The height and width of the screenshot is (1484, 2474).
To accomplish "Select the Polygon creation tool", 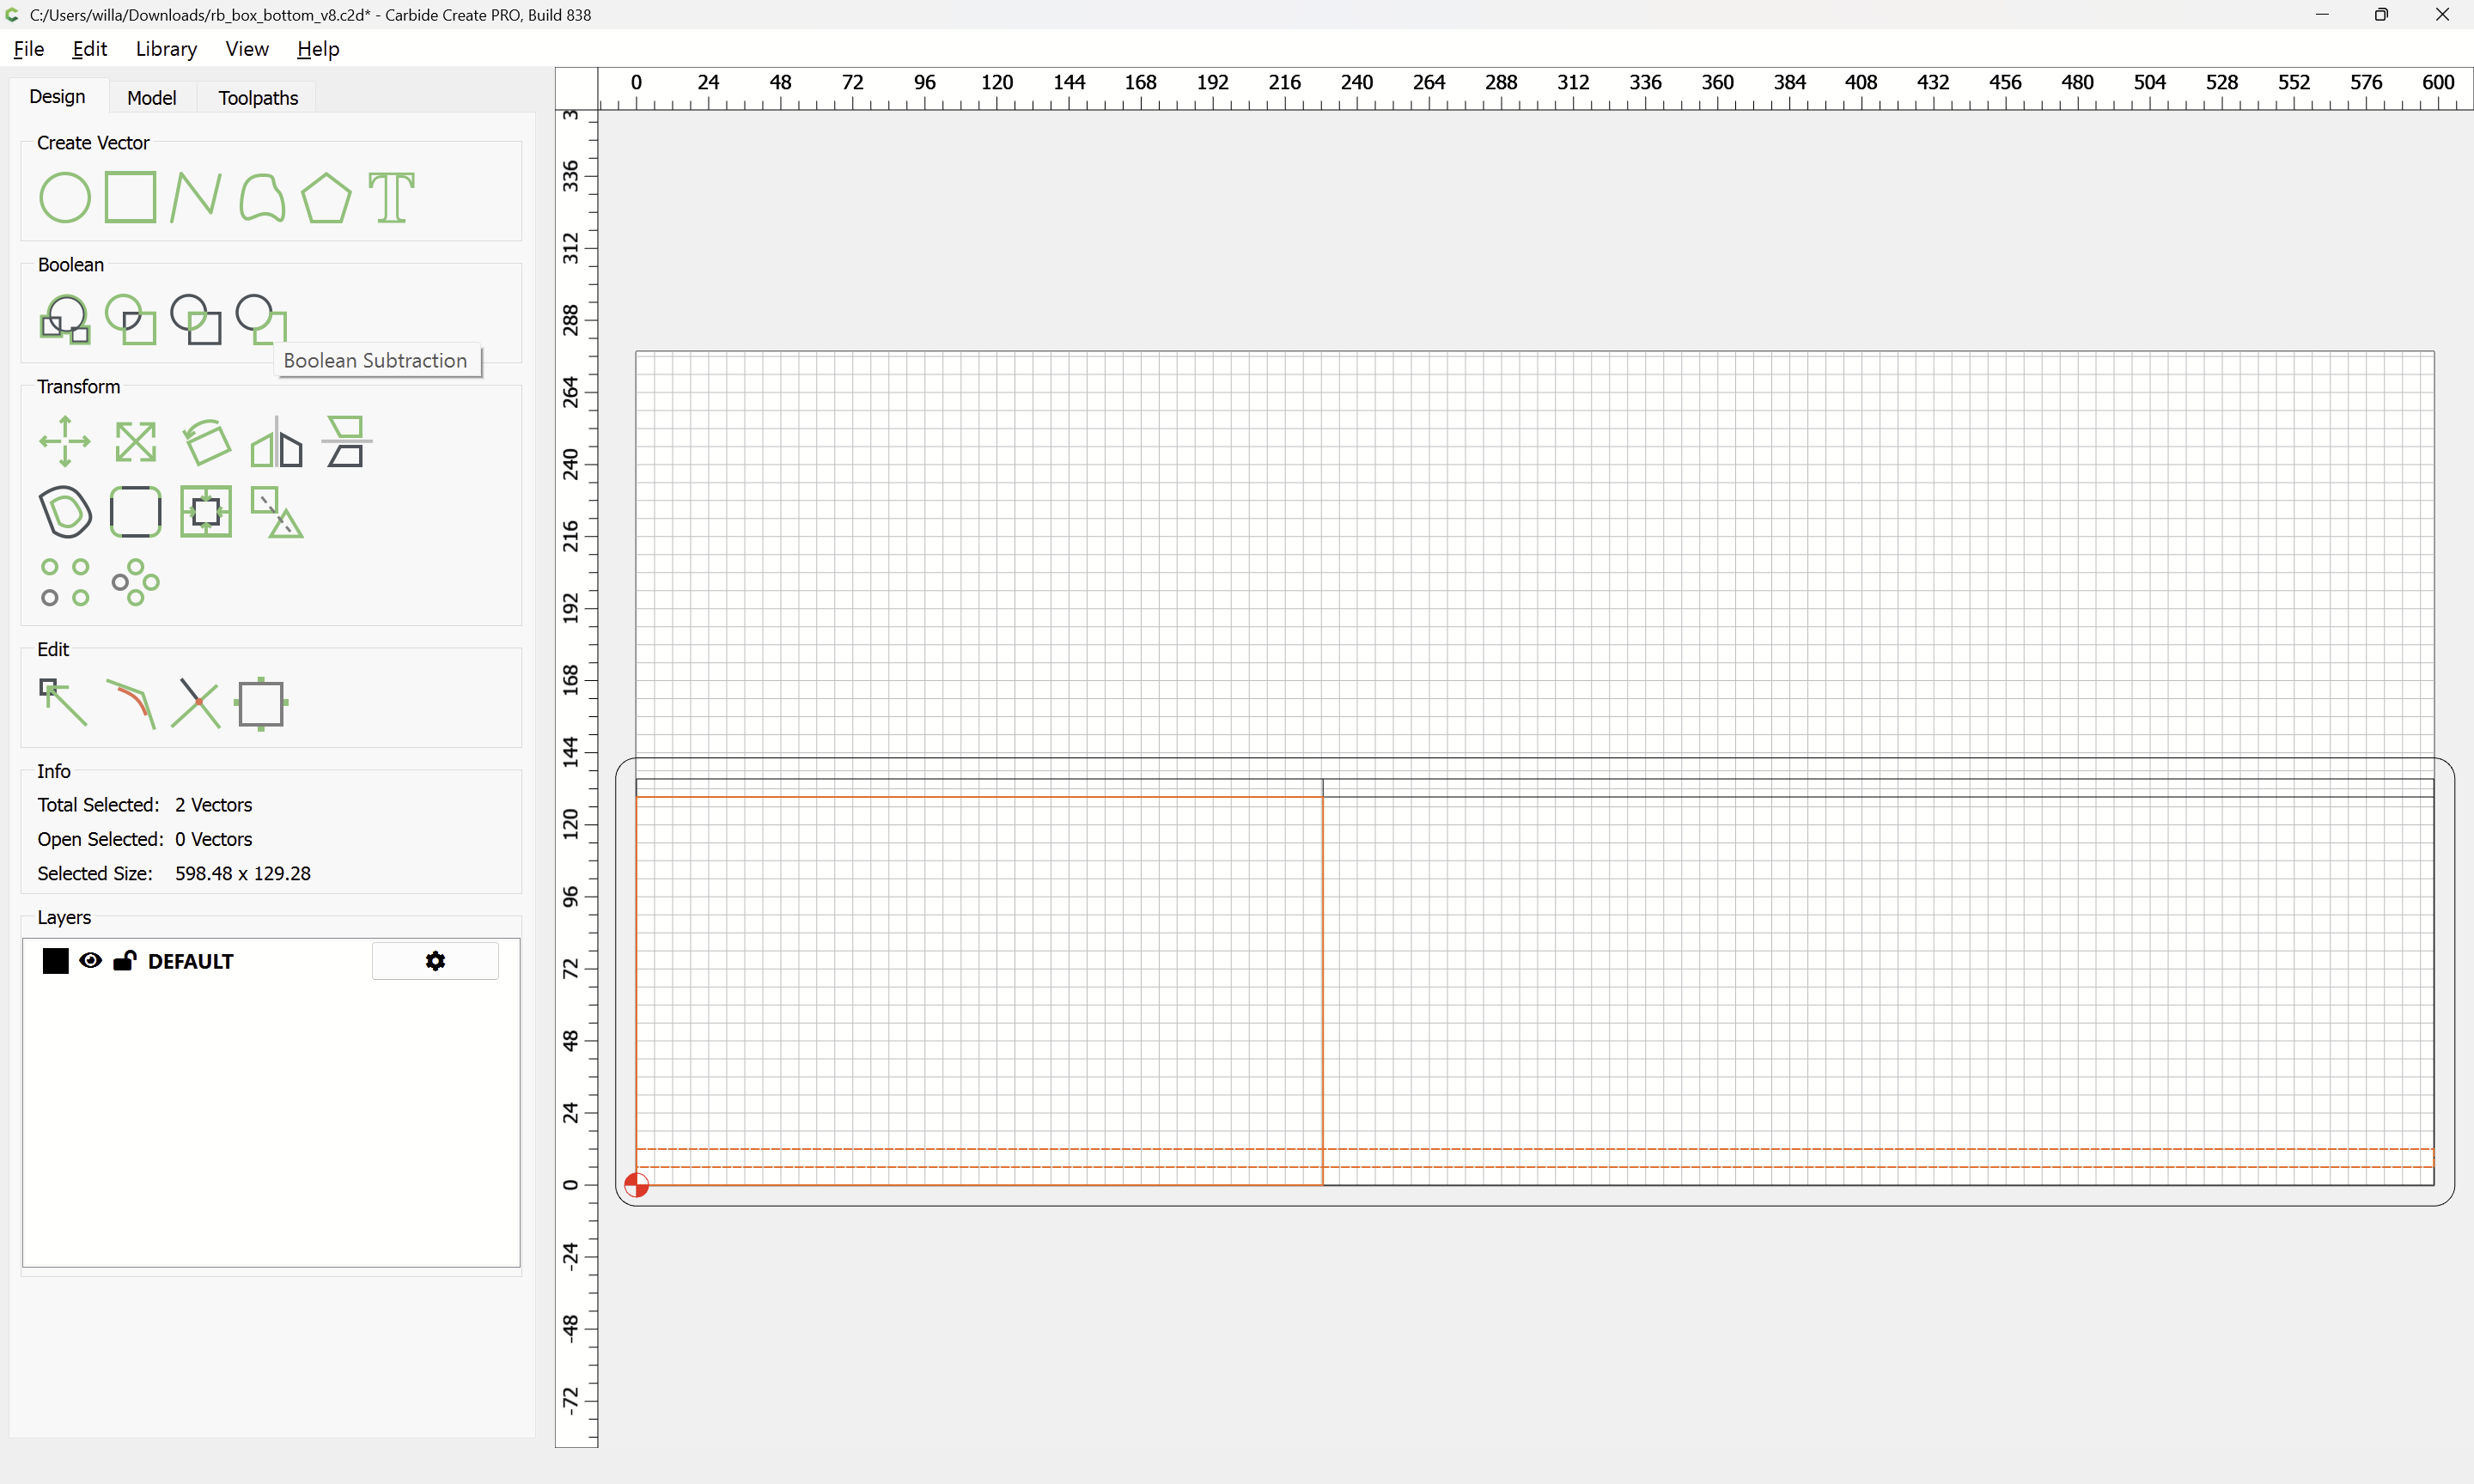I will [326, 197].
